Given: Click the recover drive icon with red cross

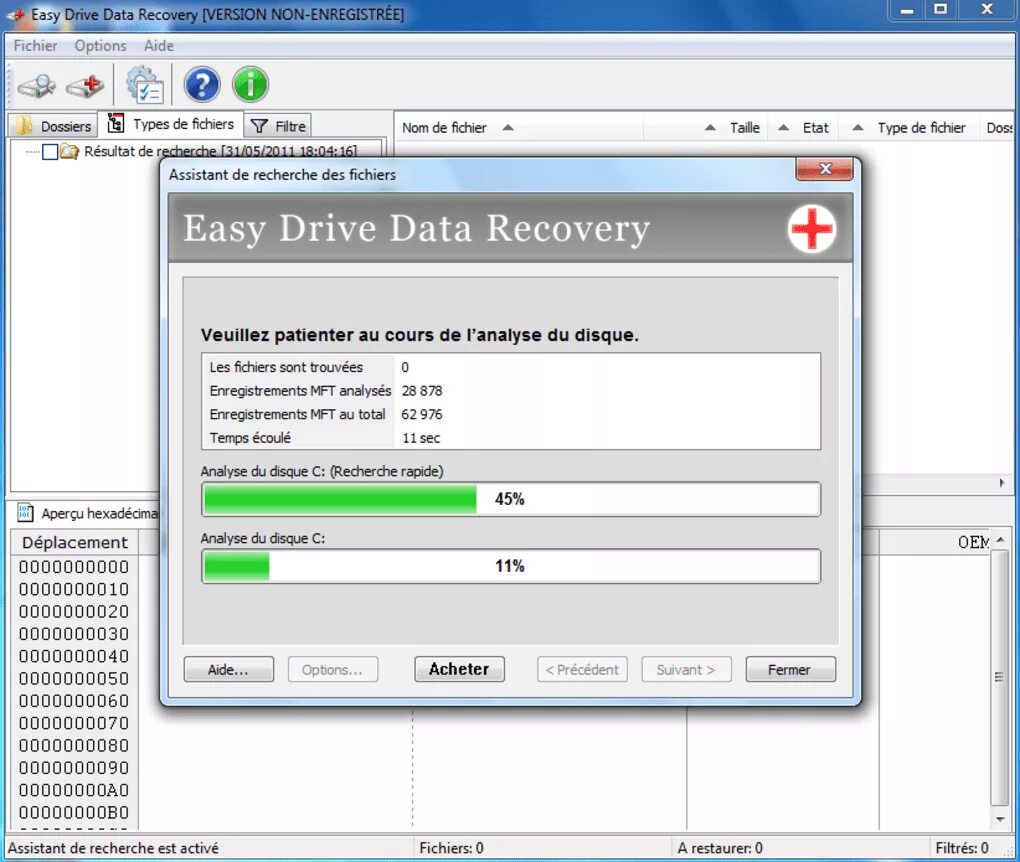Looking at the screenshot, I should [x=86, y=85].
